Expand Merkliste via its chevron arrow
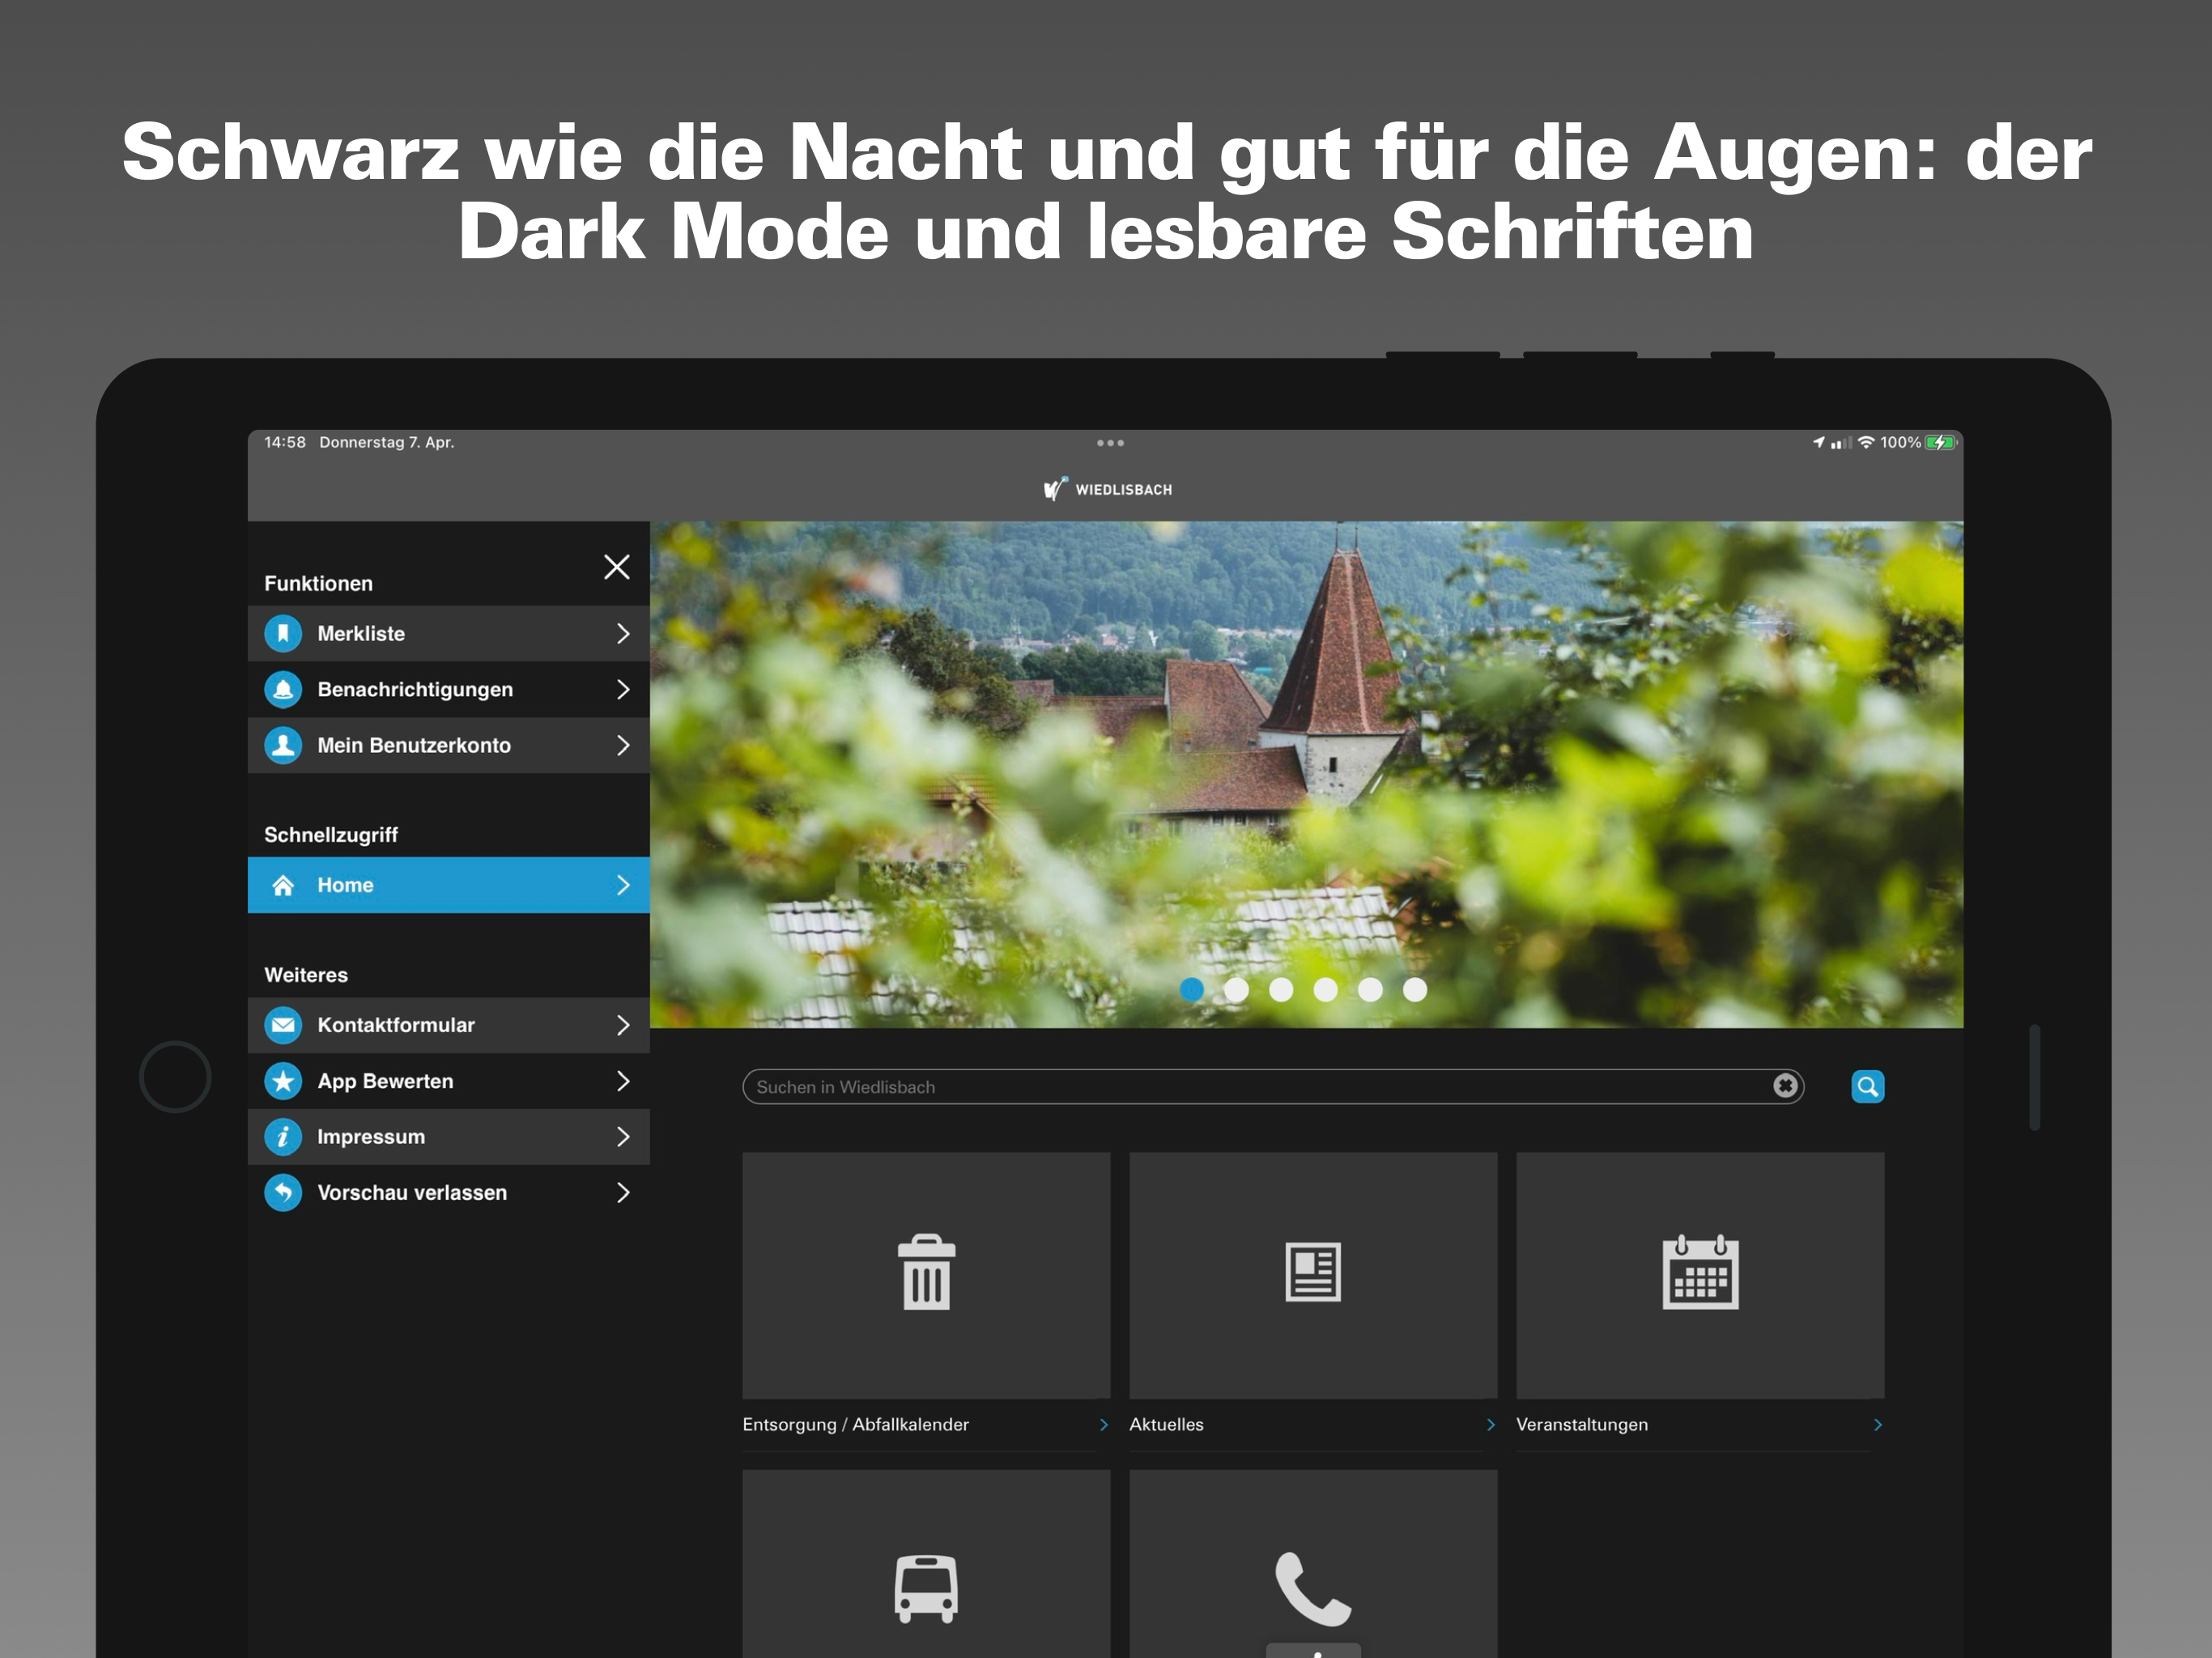 pyautogui.click(x=623, y=633)
